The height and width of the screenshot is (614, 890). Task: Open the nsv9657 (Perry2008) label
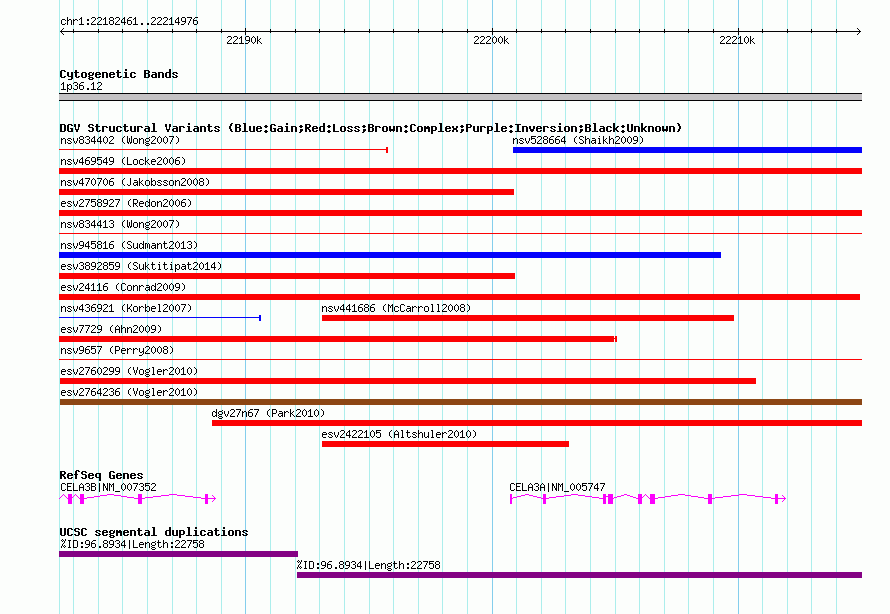(117, 350)
